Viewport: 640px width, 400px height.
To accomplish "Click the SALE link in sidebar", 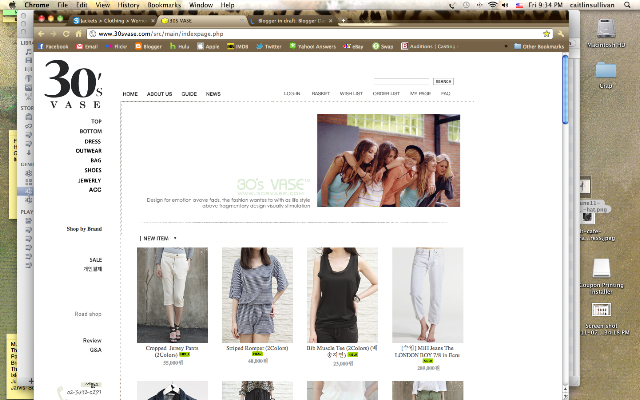I will coord(96,260).
